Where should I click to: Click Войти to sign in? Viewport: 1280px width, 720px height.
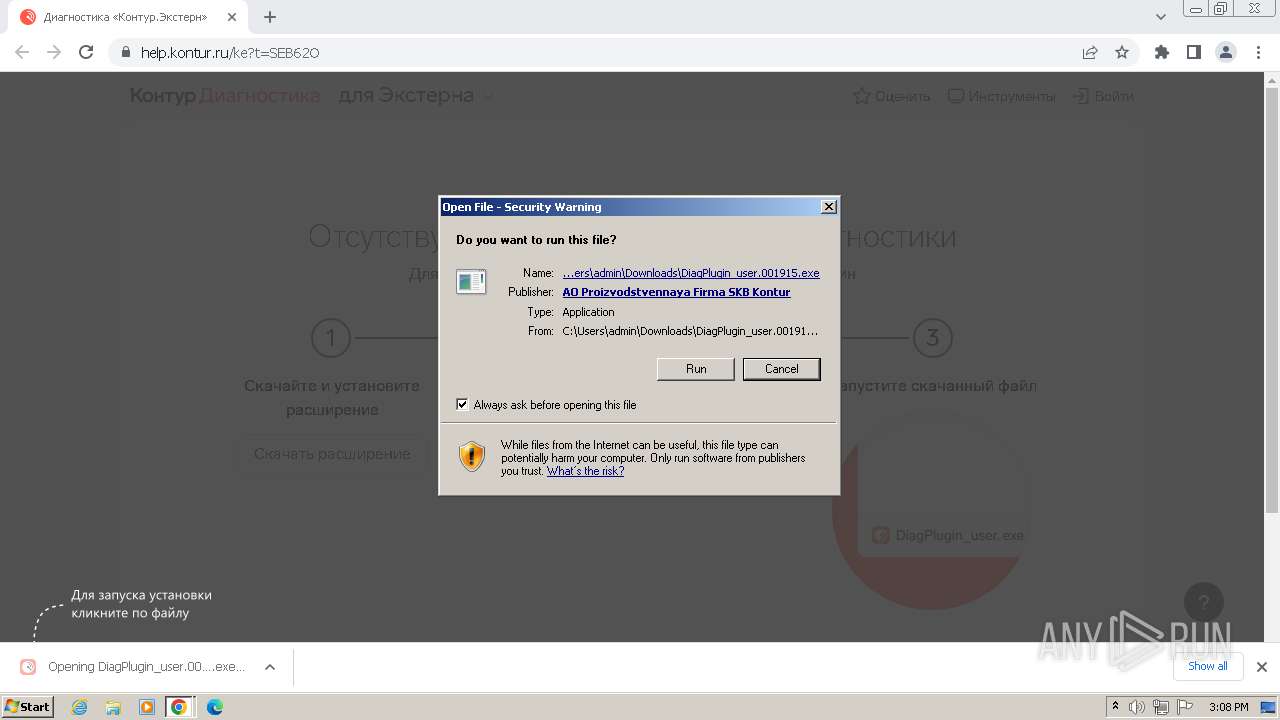click(1103, 96)
